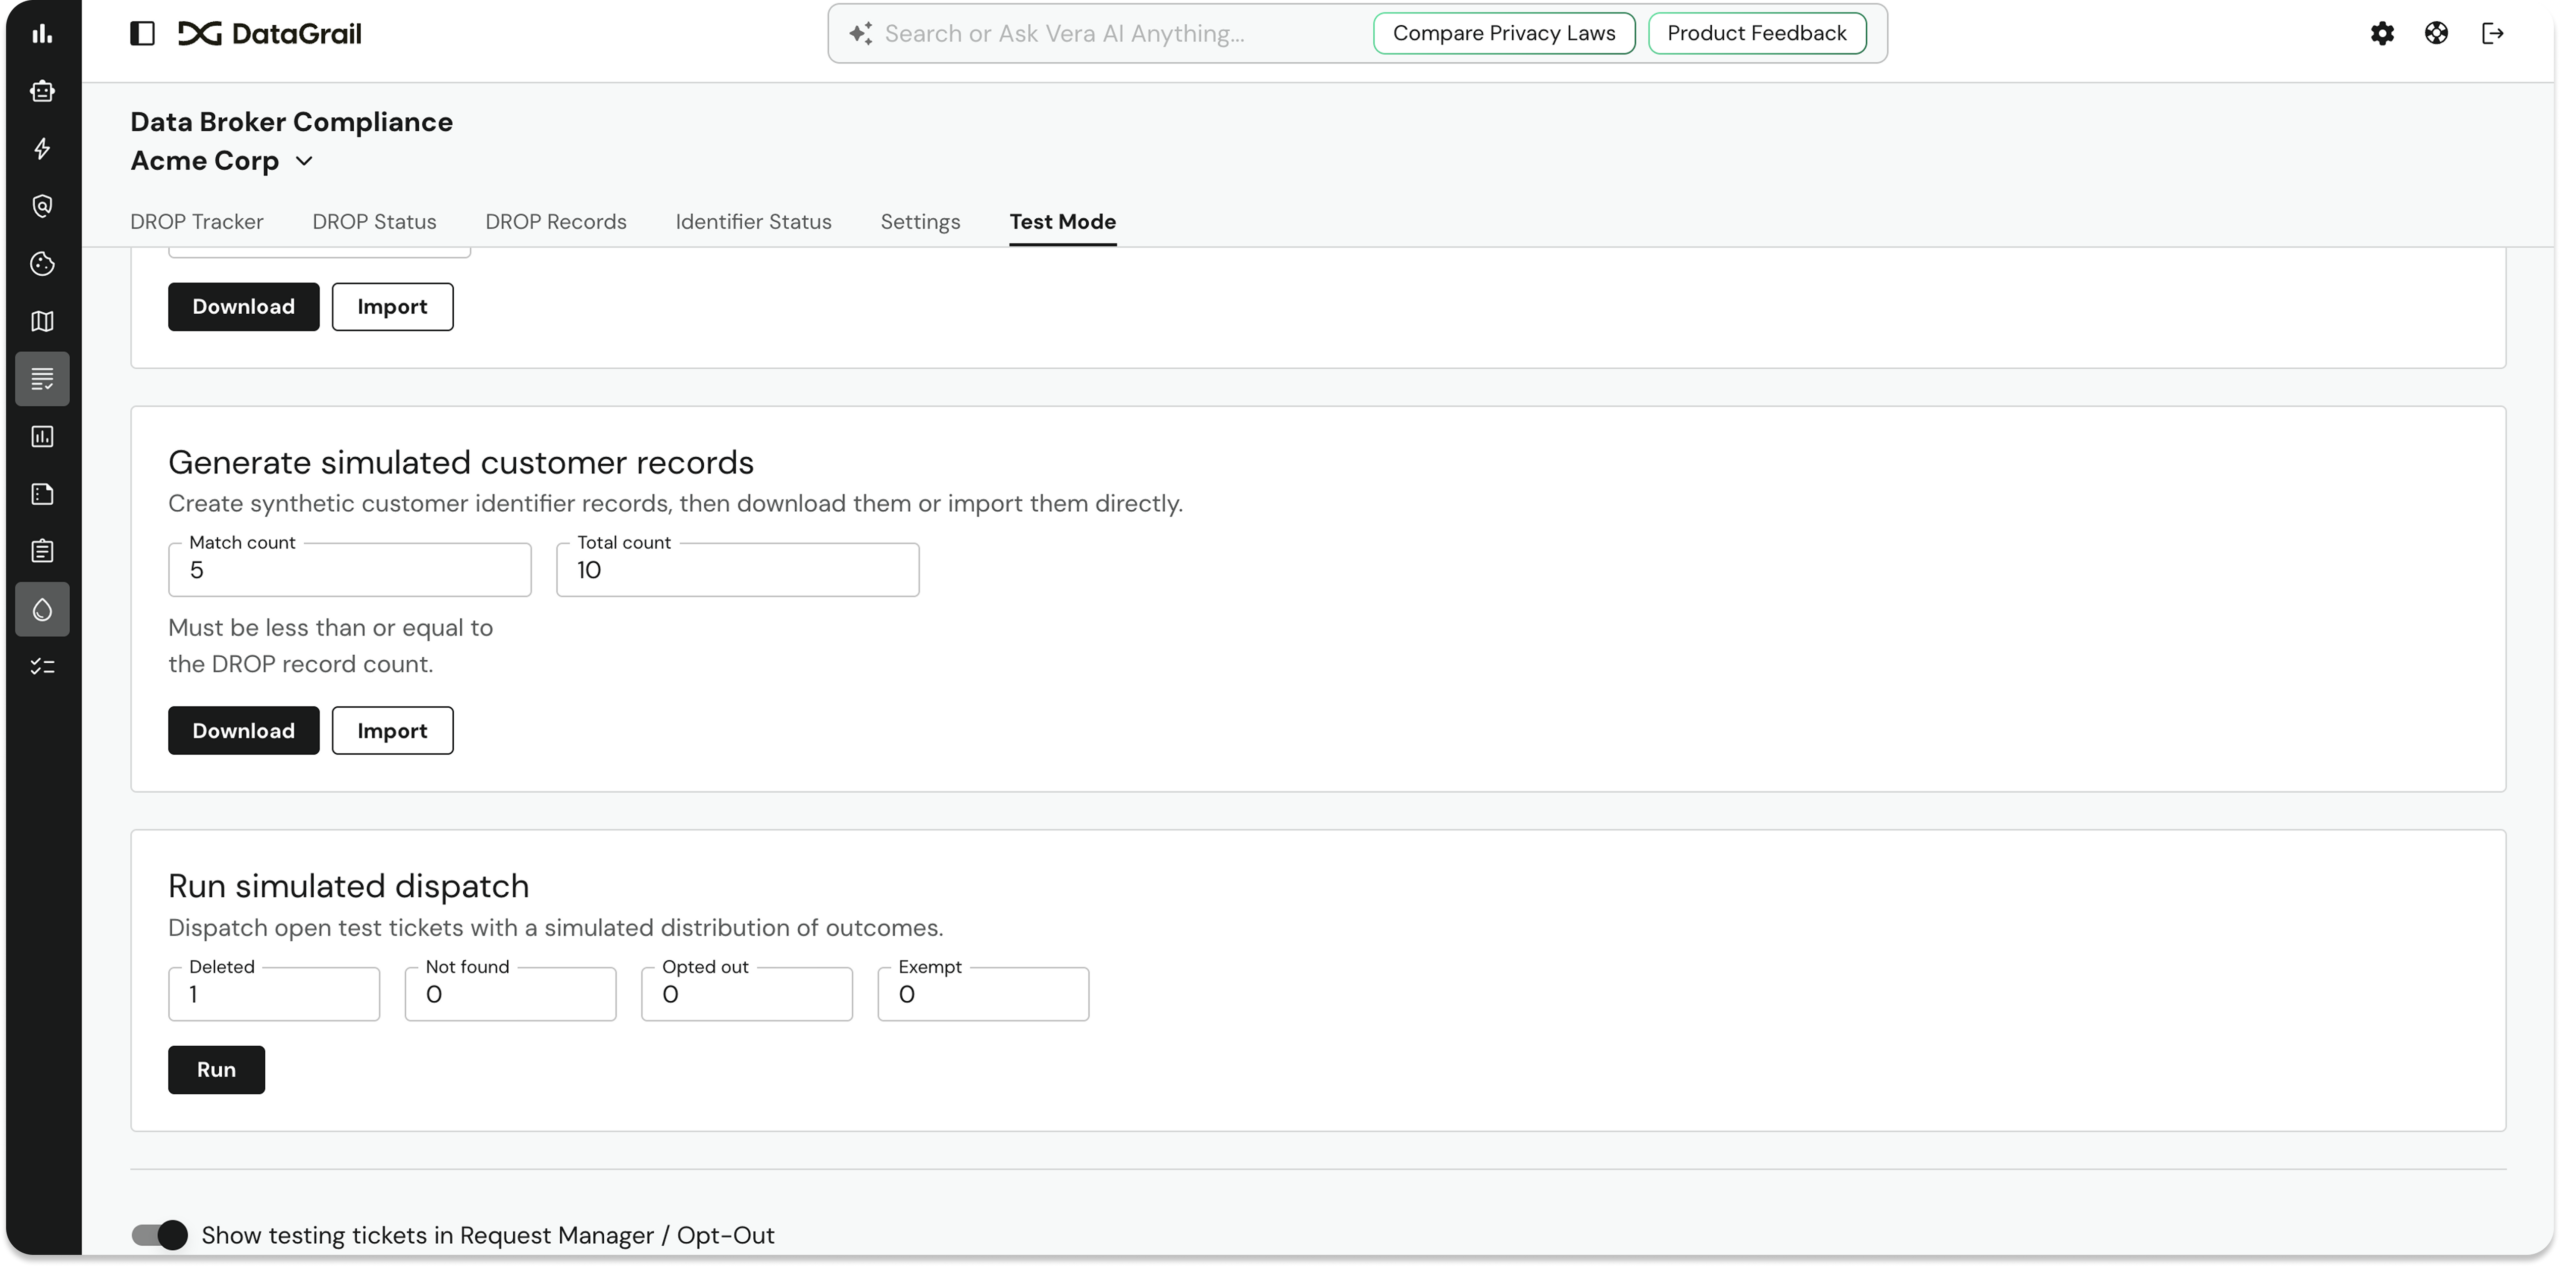2560x1267 pixels.
Task: Open the robot assistant sidebar icon
Action: (x=42, y=91)
